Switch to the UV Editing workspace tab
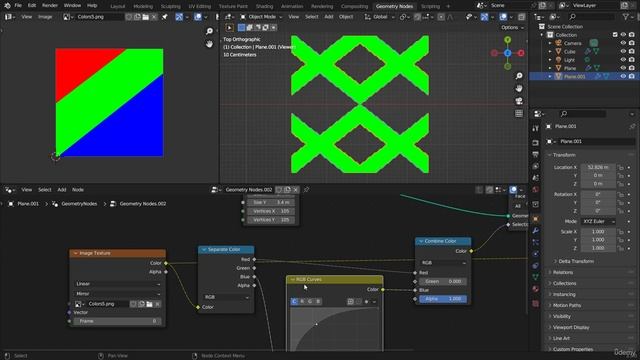 (200, 6)
